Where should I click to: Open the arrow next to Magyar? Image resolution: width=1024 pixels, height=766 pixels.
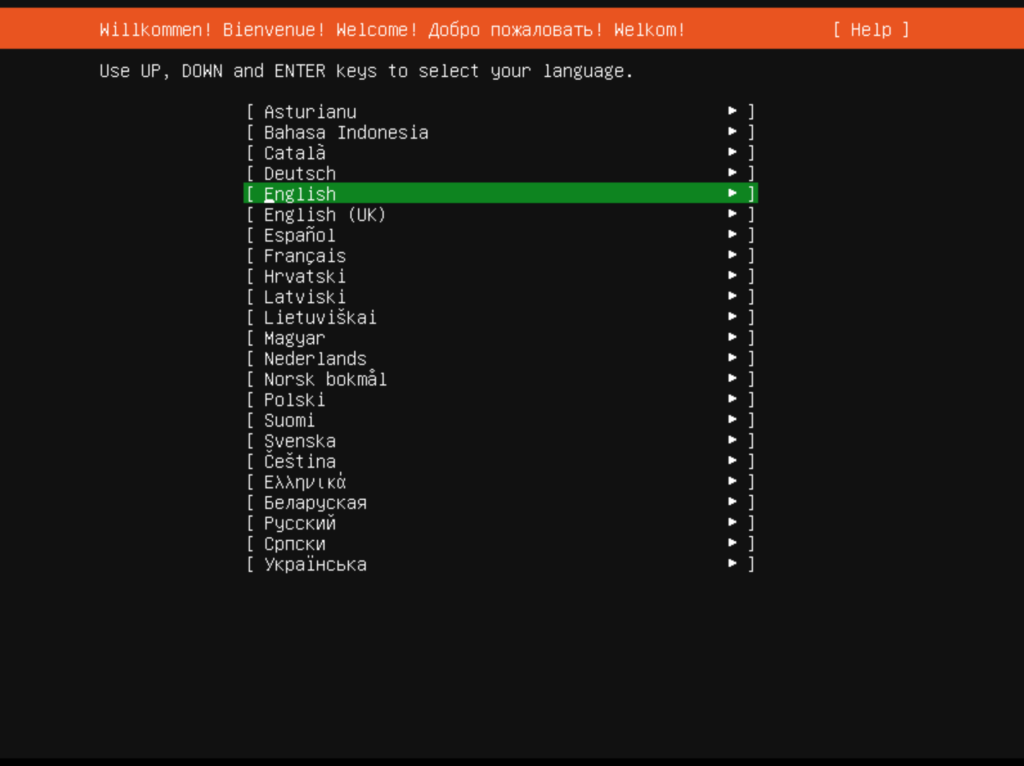[x=733, y=337]
